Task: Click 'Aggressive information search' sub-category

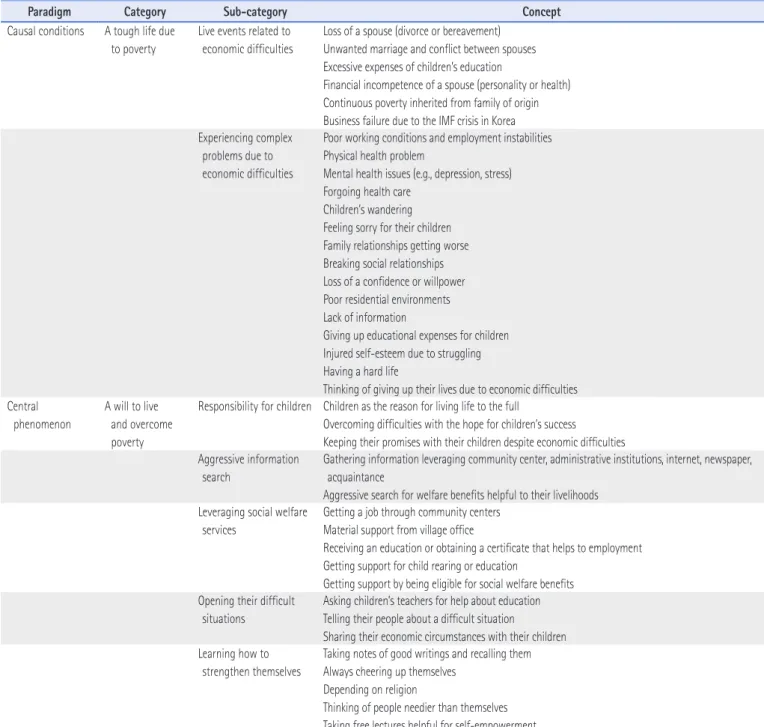Action: (x=248, y=468)
